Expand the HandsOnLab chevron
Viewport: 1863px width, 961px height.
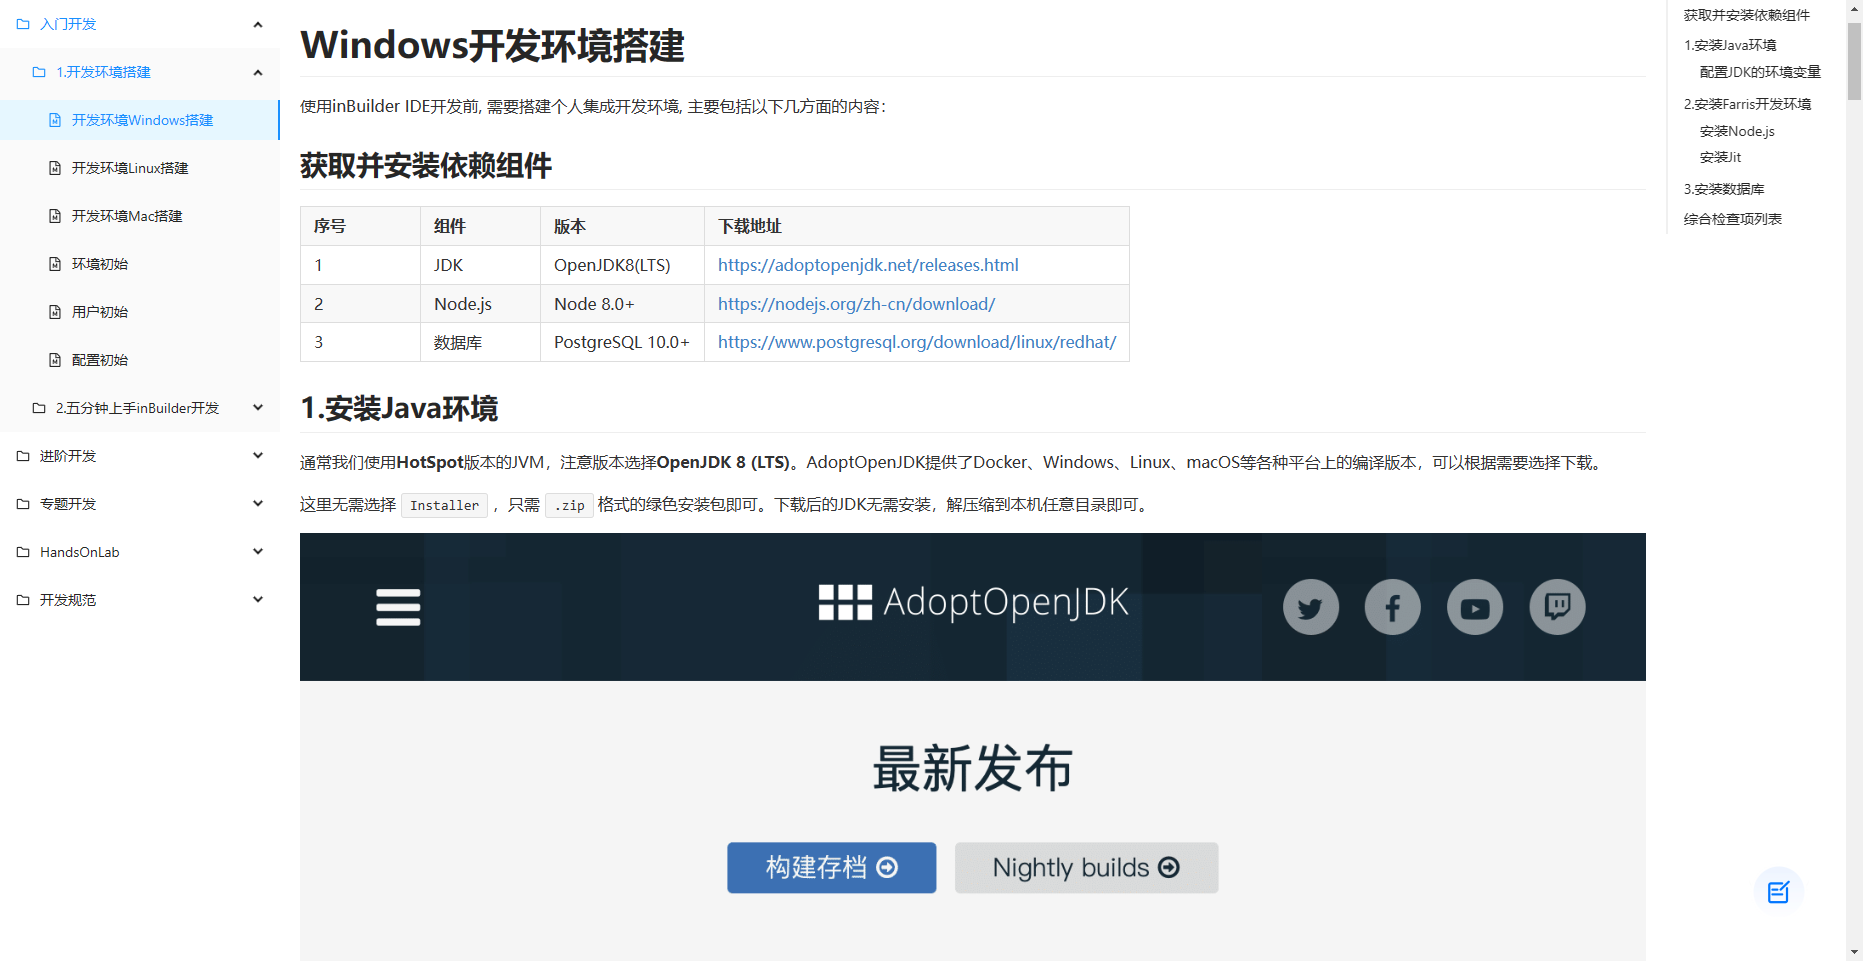[x=258, y=552]
